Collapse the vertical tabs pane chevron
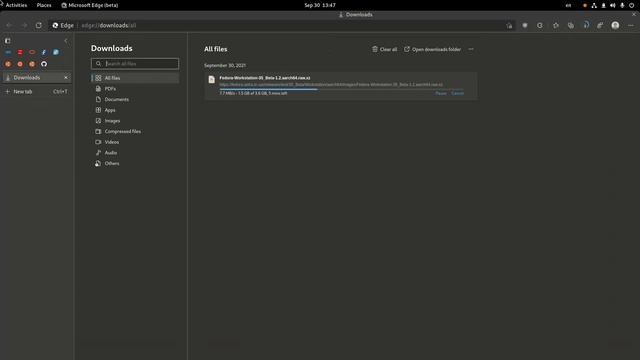 66,41
